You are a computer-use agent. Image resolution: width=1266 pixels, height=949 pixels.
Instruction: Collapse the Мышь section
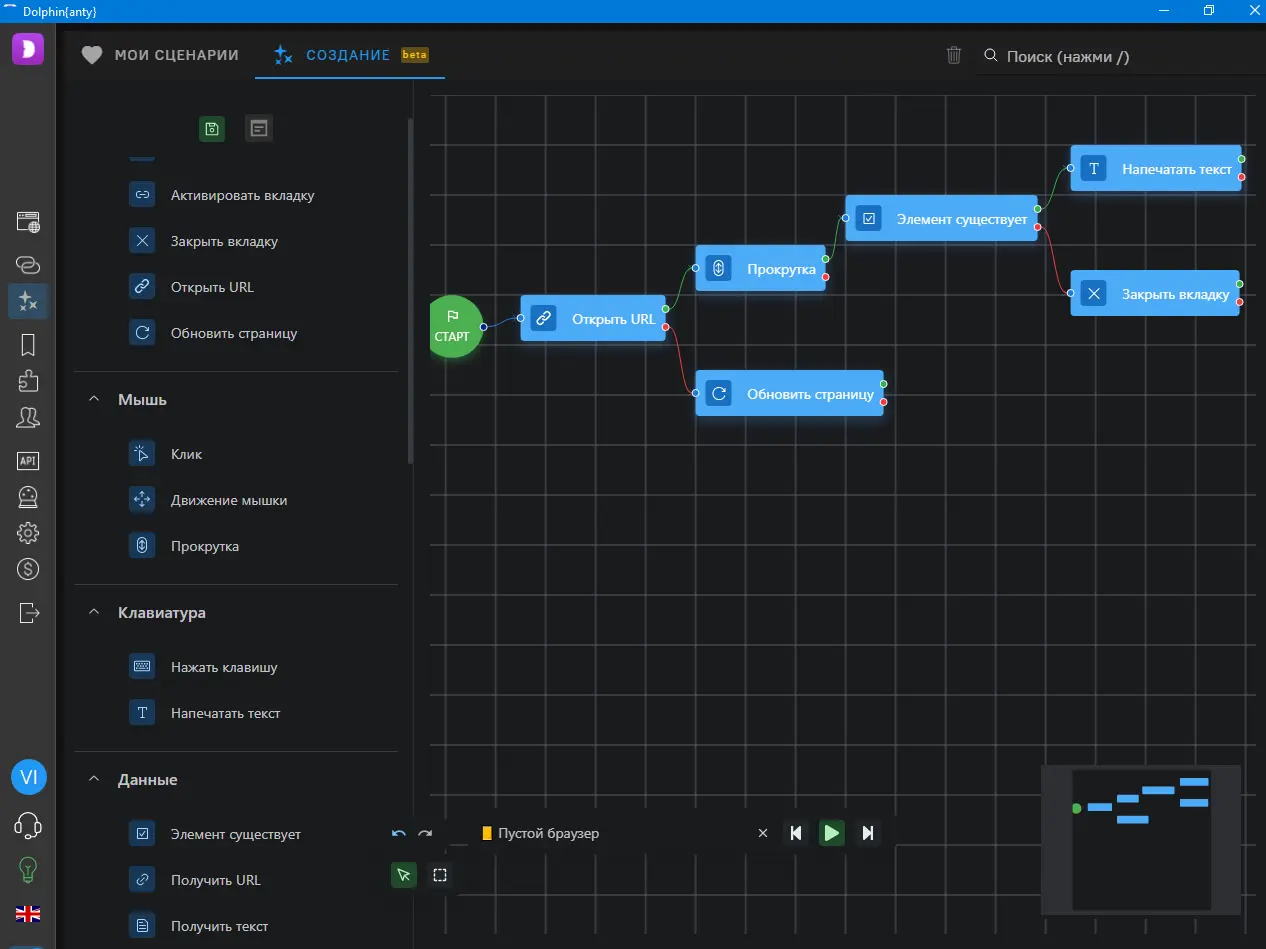95,399
